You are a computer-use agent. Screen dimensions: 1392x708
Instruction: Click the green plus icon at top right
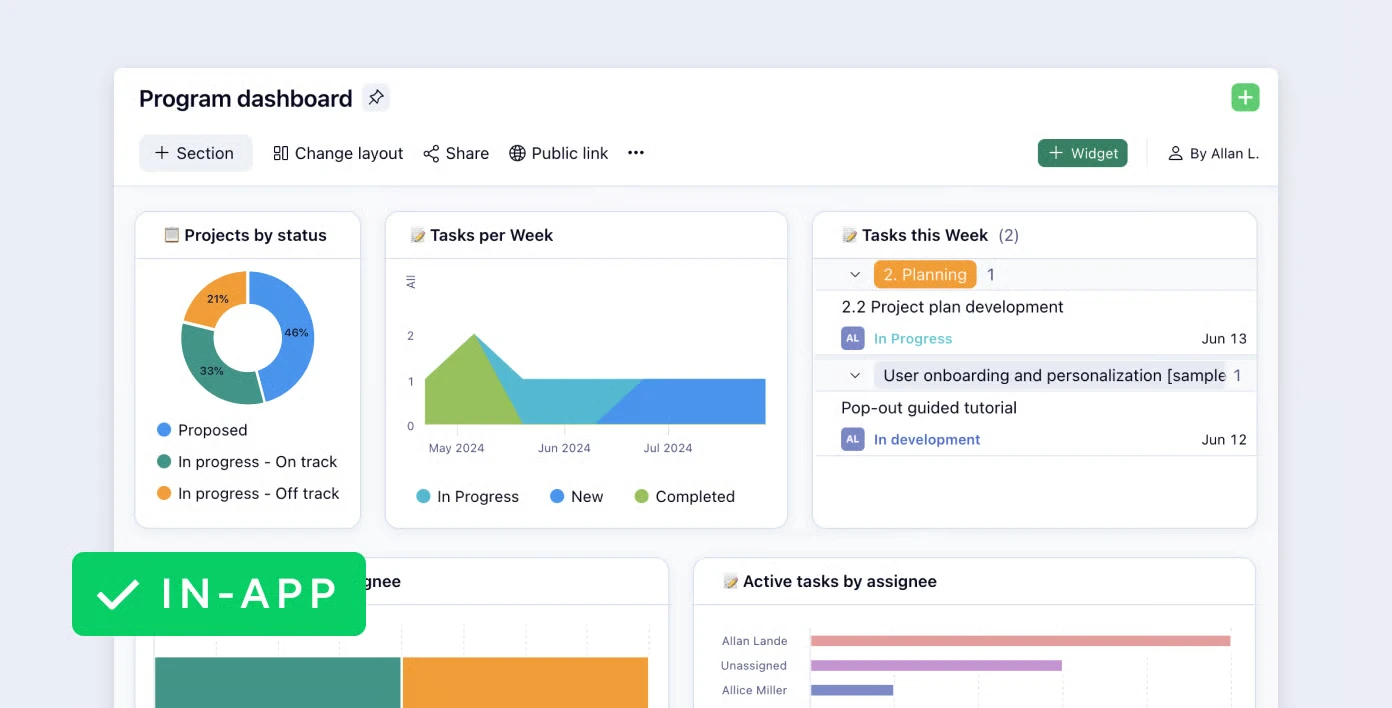pyautogui.click(x=1245, y=97)
